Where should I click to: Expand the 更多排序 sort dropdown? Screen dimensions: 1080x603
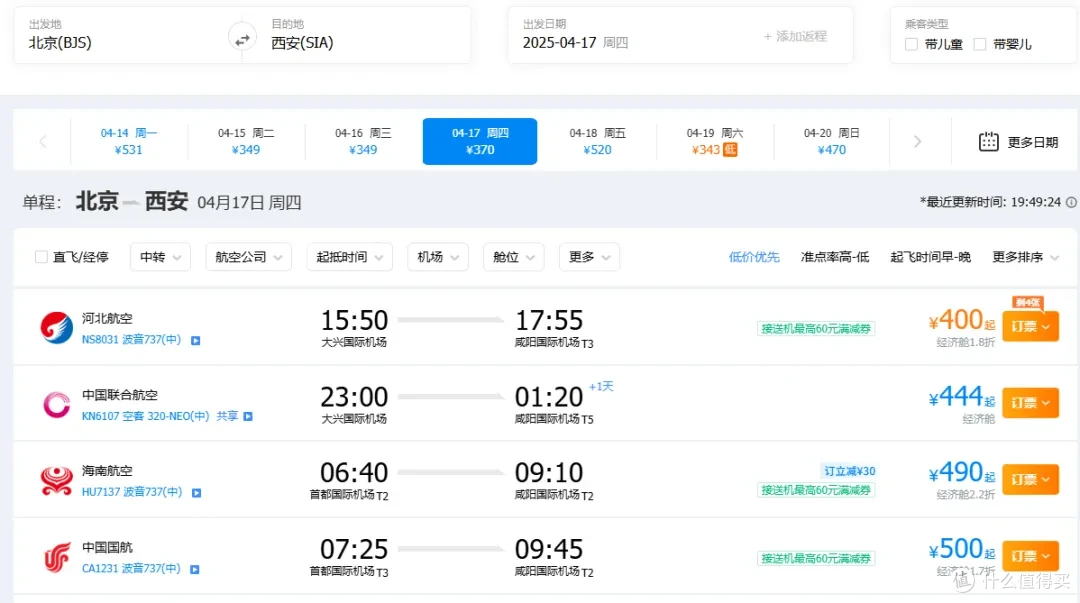[x=1025, y=257]
